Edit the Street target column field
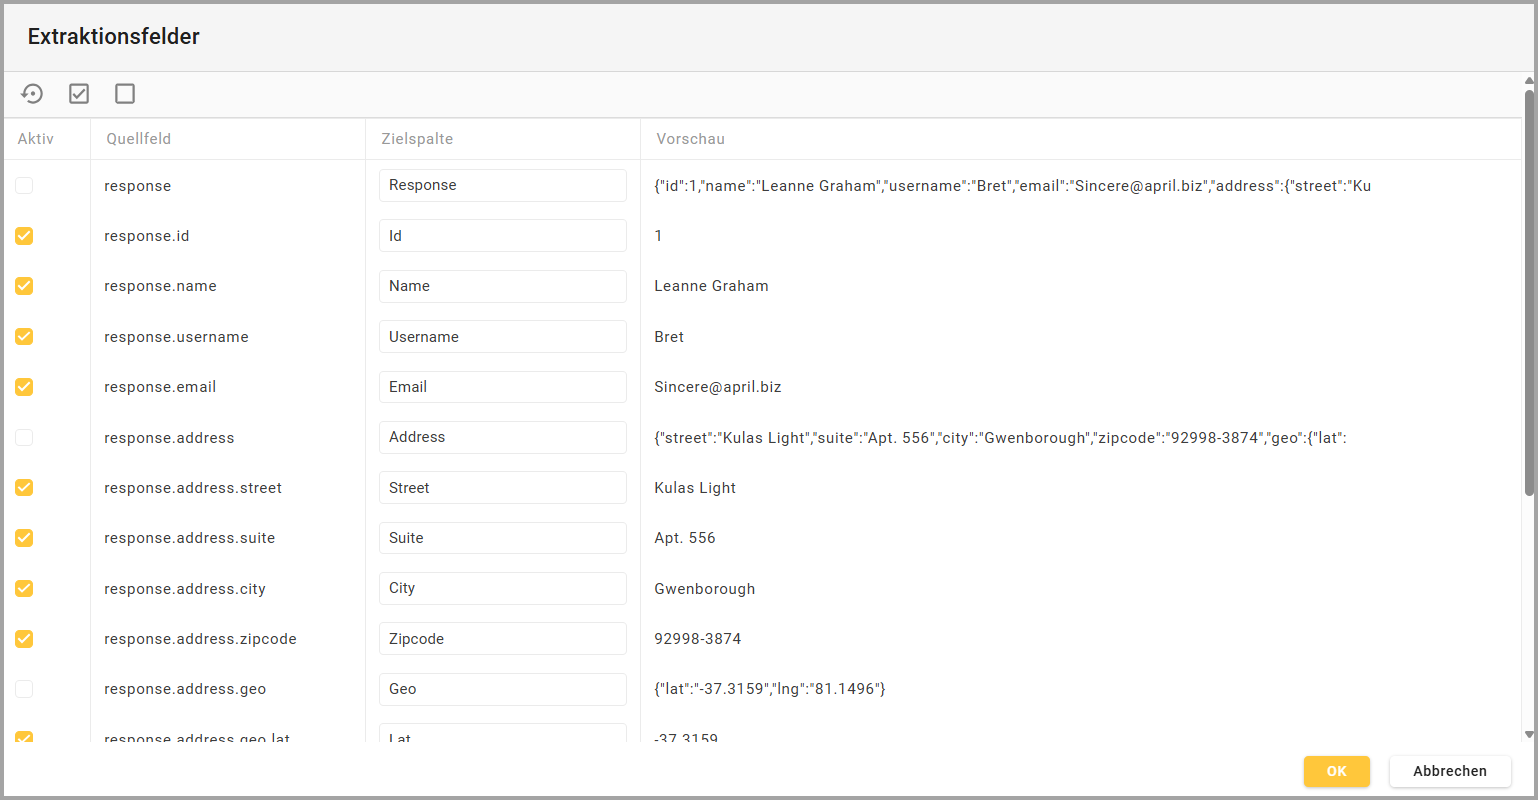 [x=502, y=488]
